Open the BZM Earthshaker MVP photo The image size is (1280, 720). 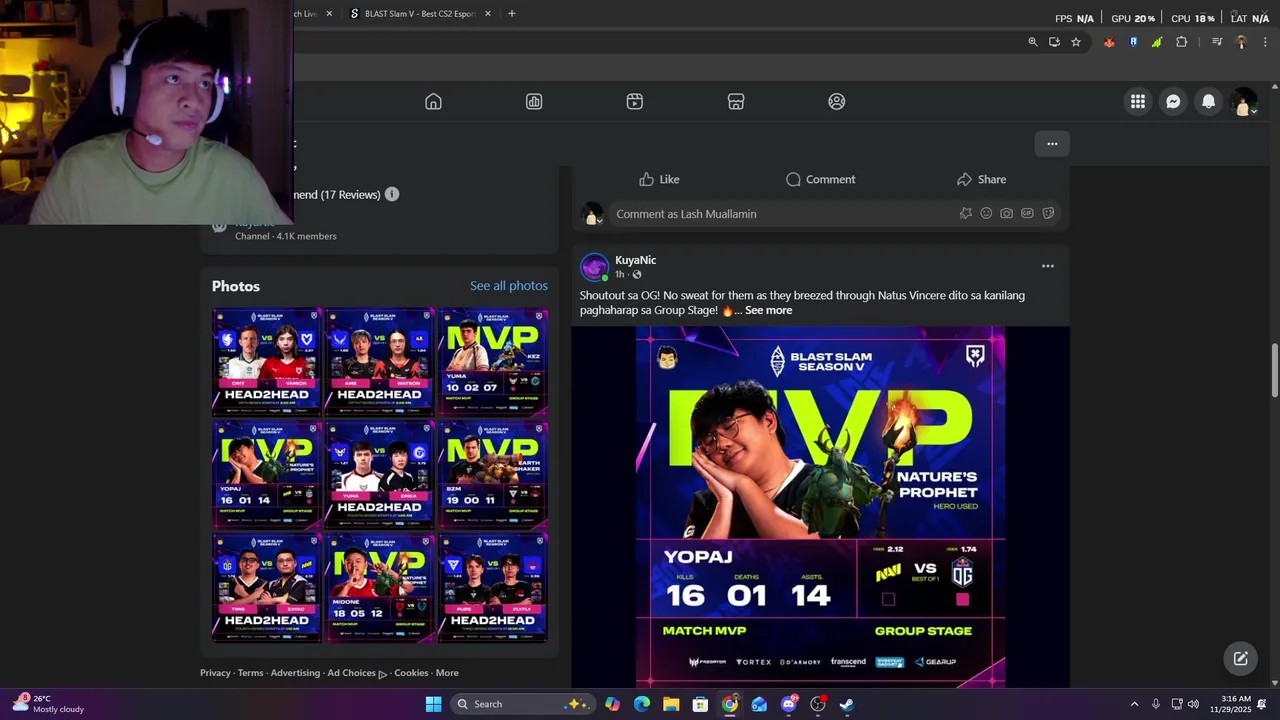(493, 474)
